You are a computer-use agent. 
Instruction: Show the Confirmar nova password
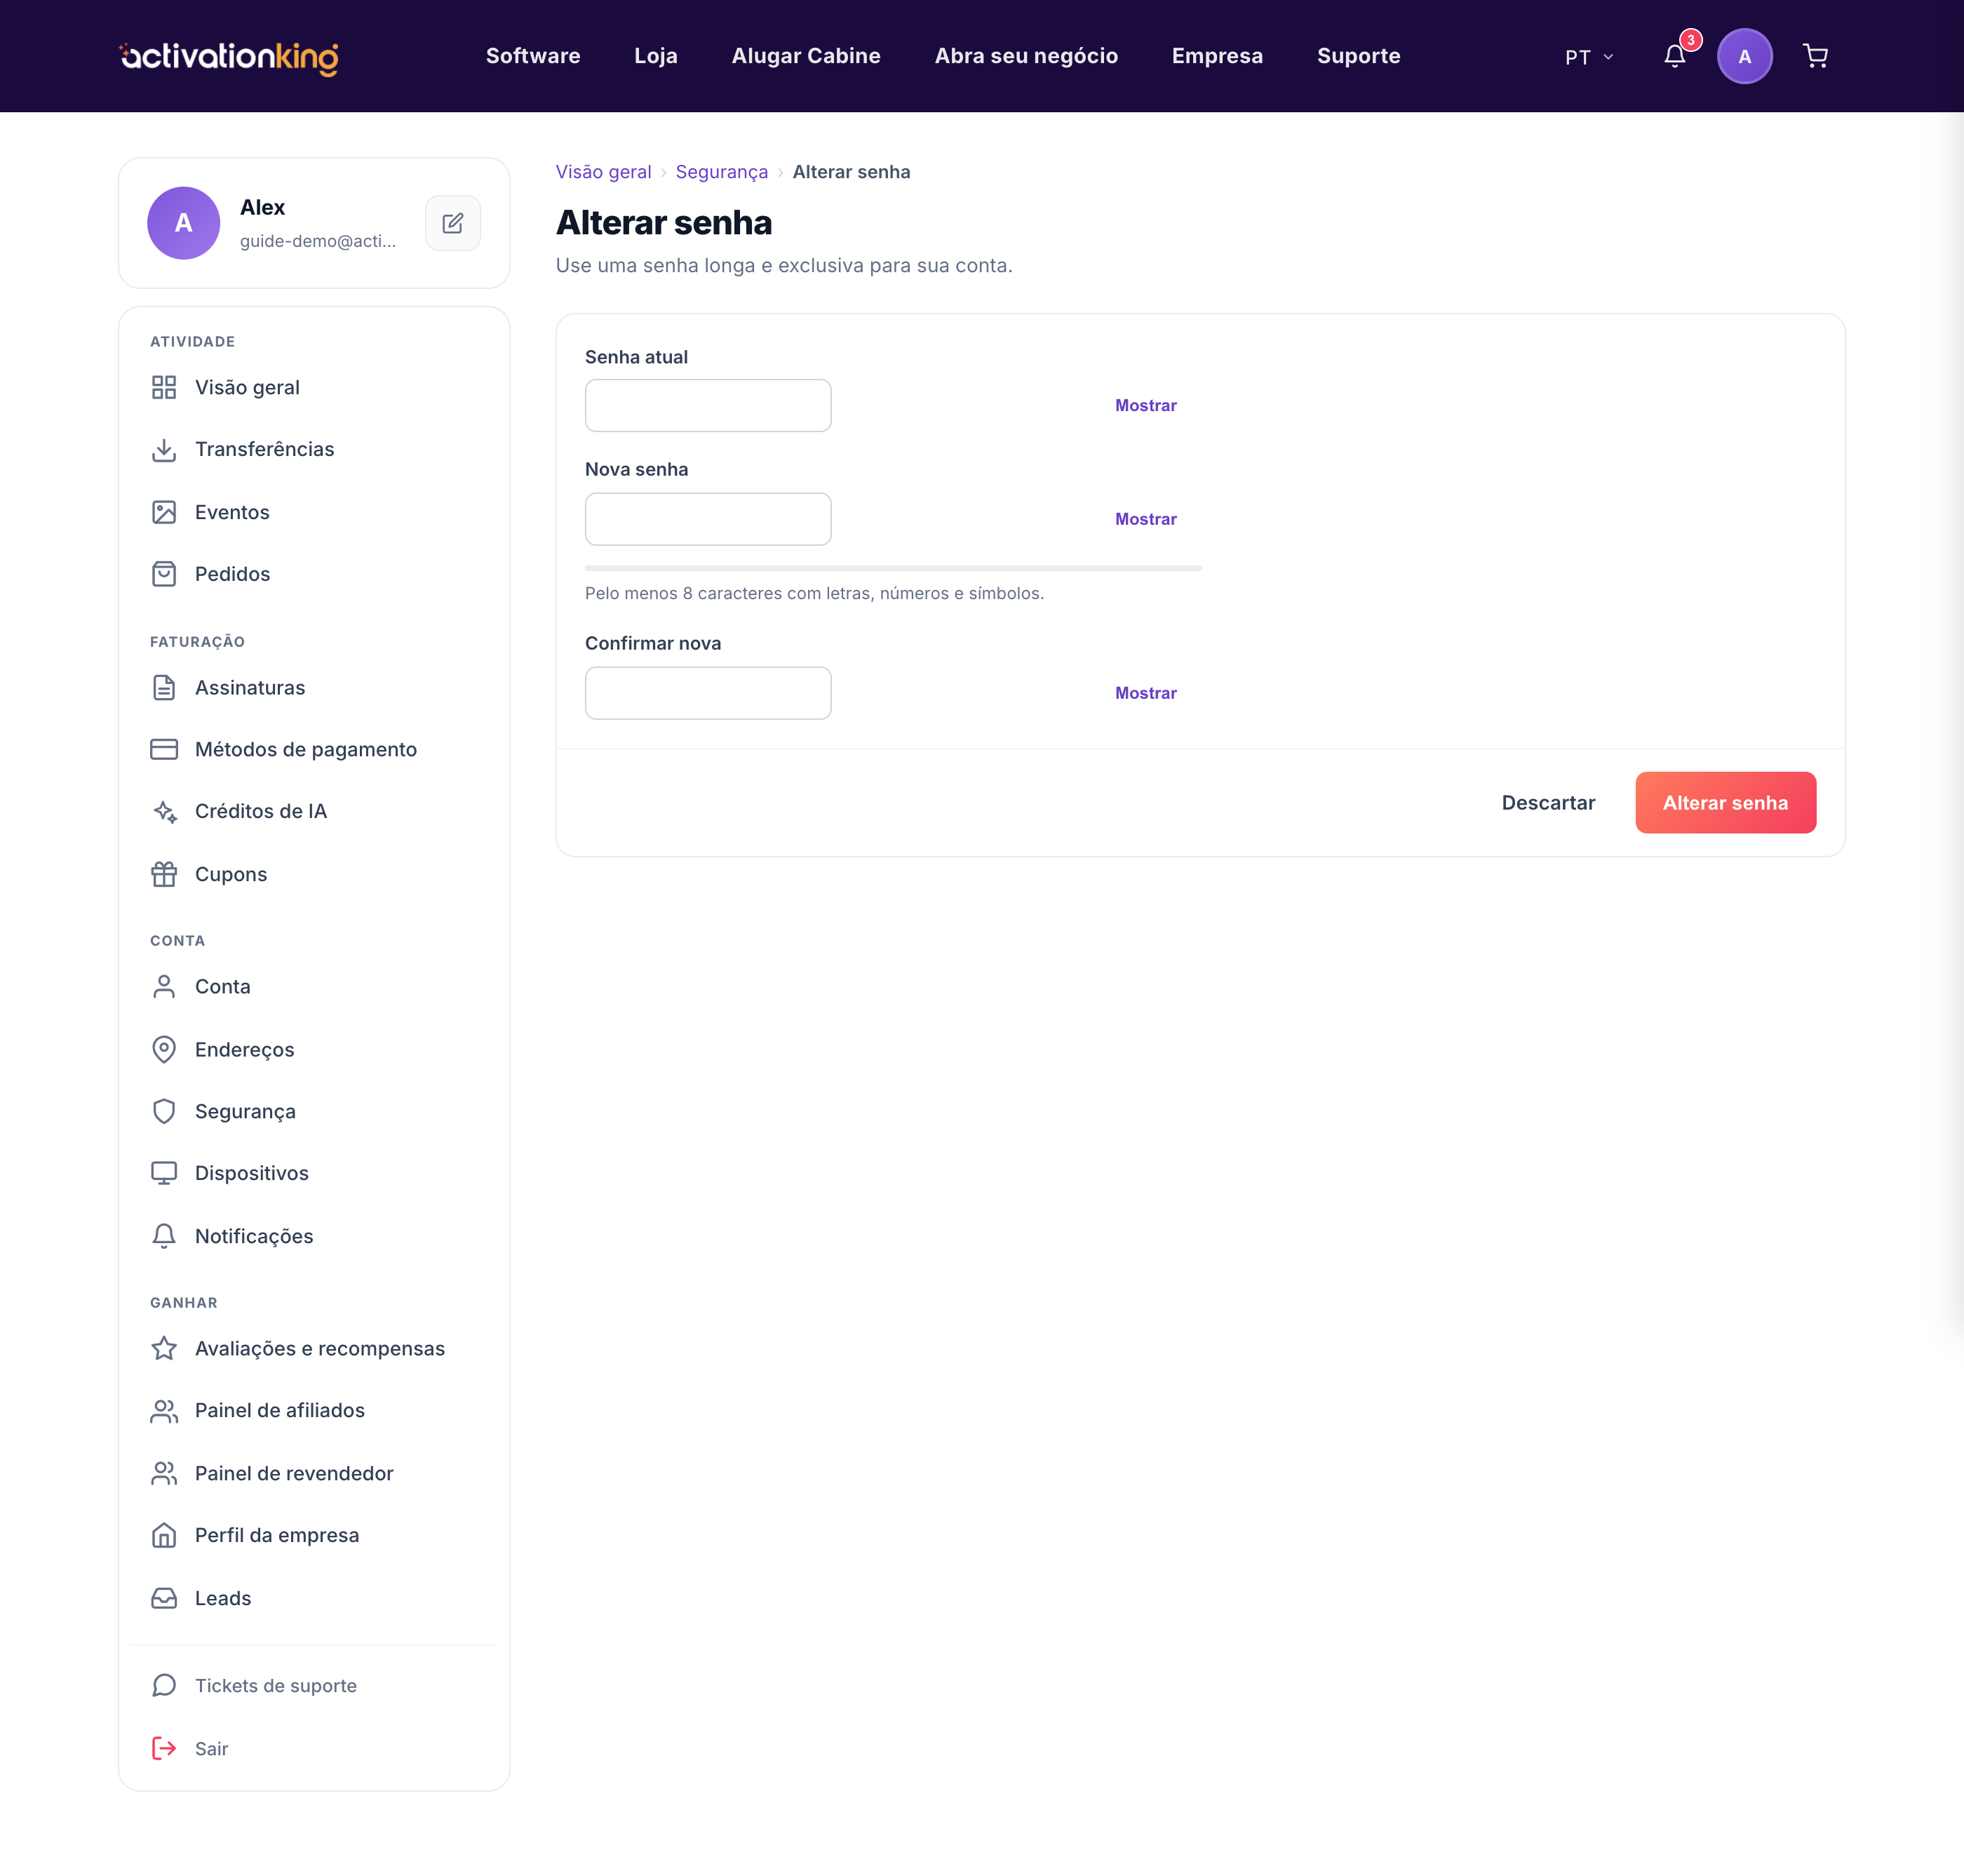point(1146,693)
